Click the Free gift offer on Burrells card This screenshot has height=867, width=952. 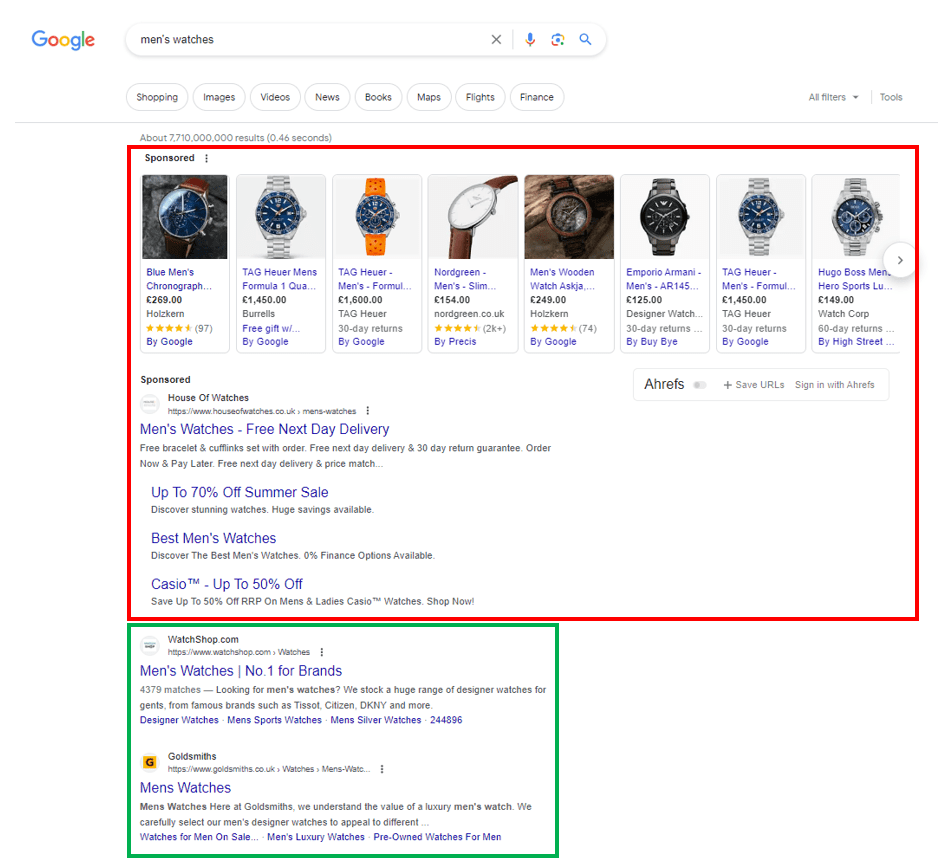tap(271, 328)
